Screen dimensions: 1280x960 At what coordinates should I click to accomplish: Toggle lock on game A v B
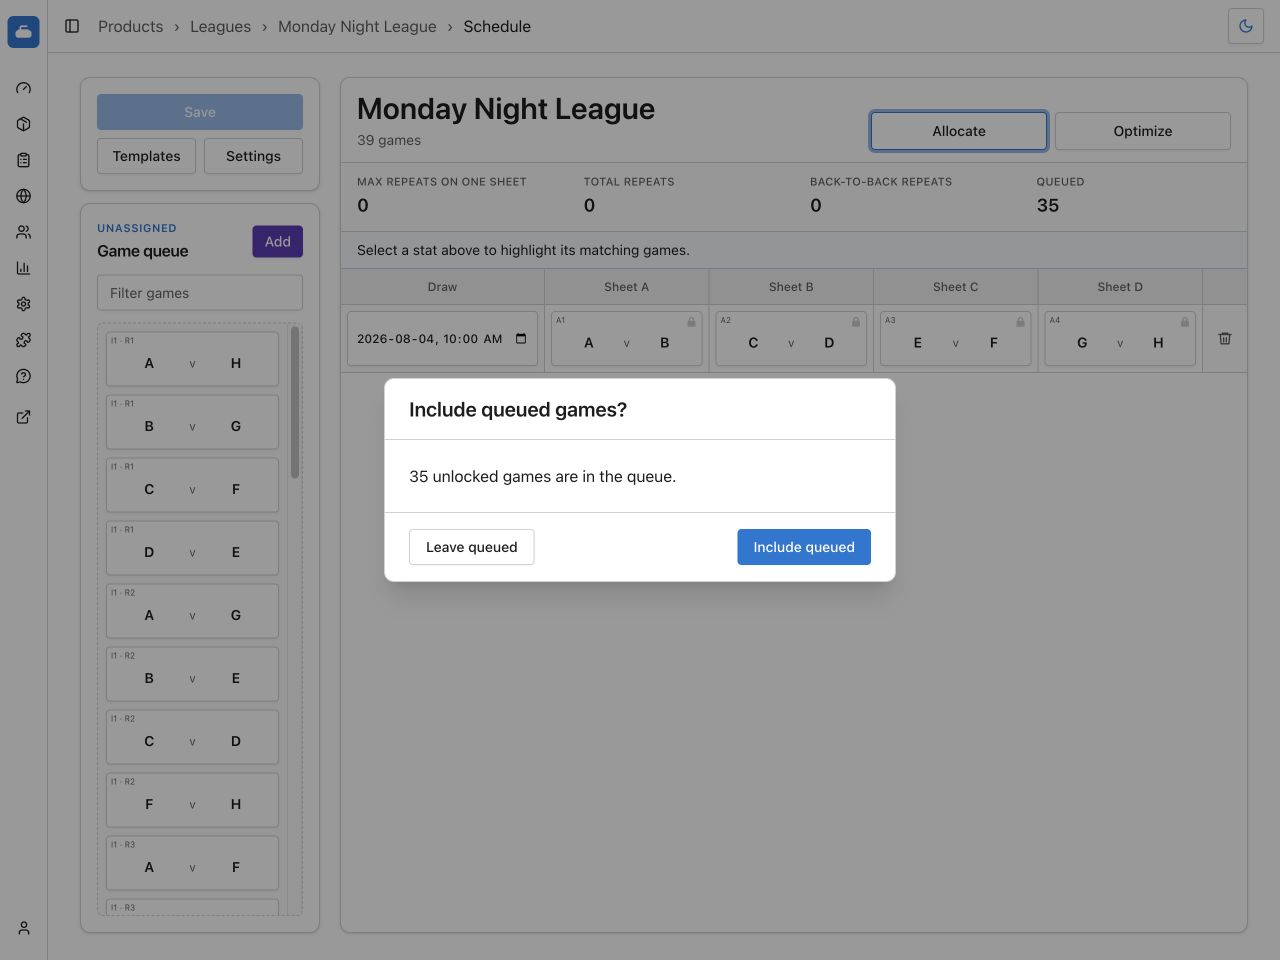point(691,322)
